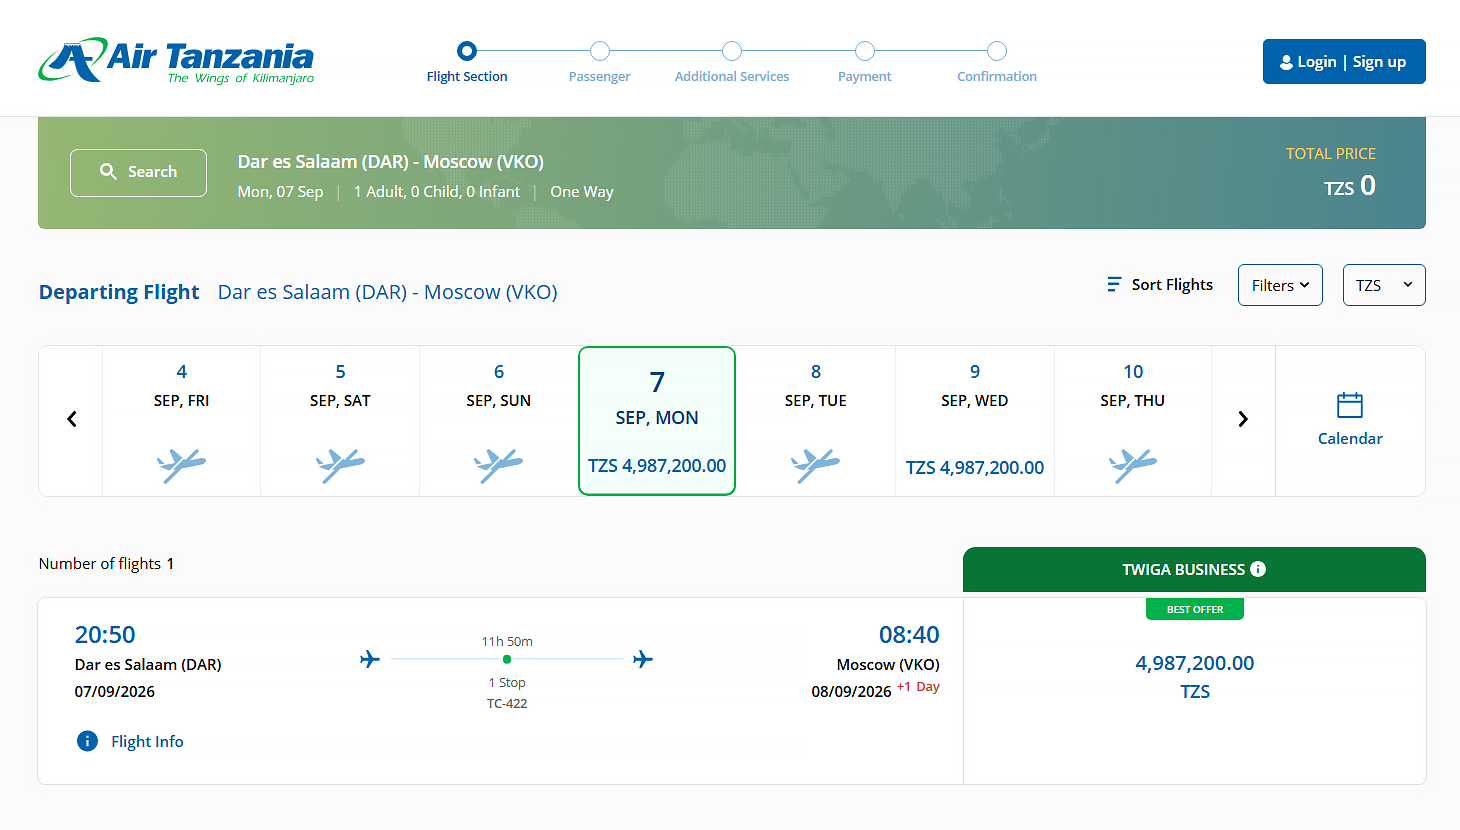1460x830 pixels.
Task: Click the BEST OFFER badge
Action: 1195,609
